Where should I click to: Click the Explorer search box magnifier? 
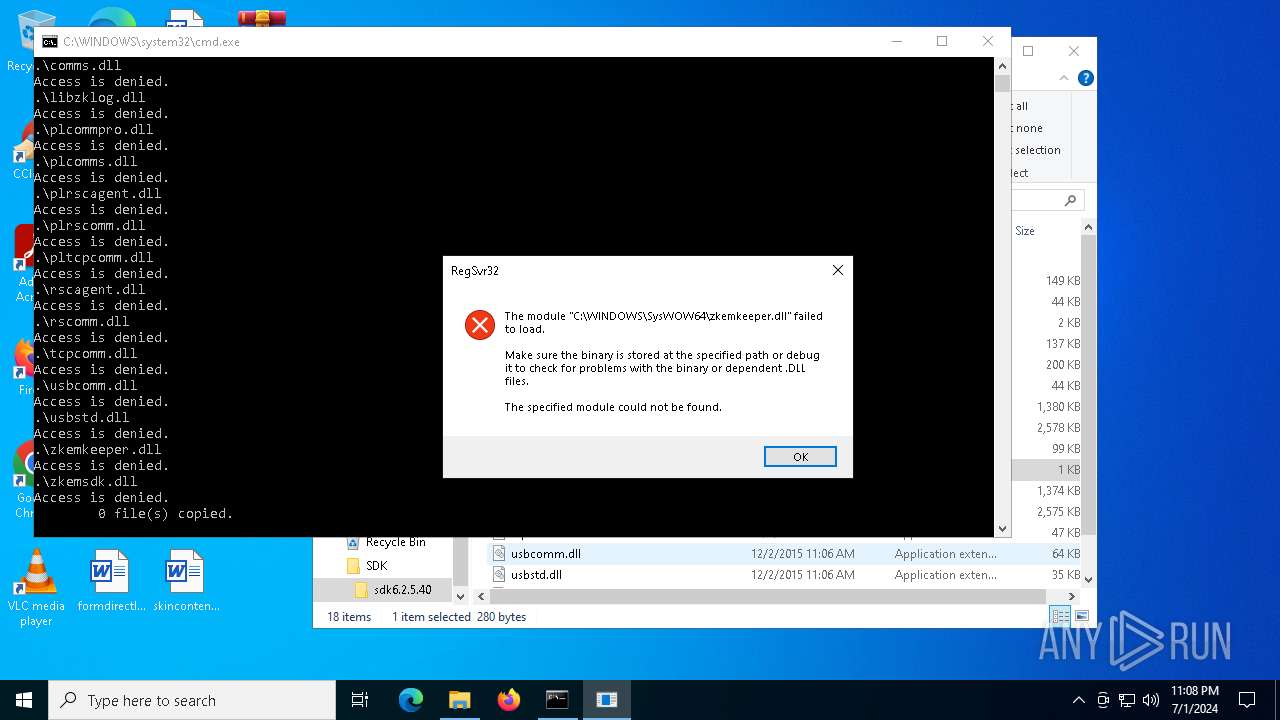click(1070, 200)
